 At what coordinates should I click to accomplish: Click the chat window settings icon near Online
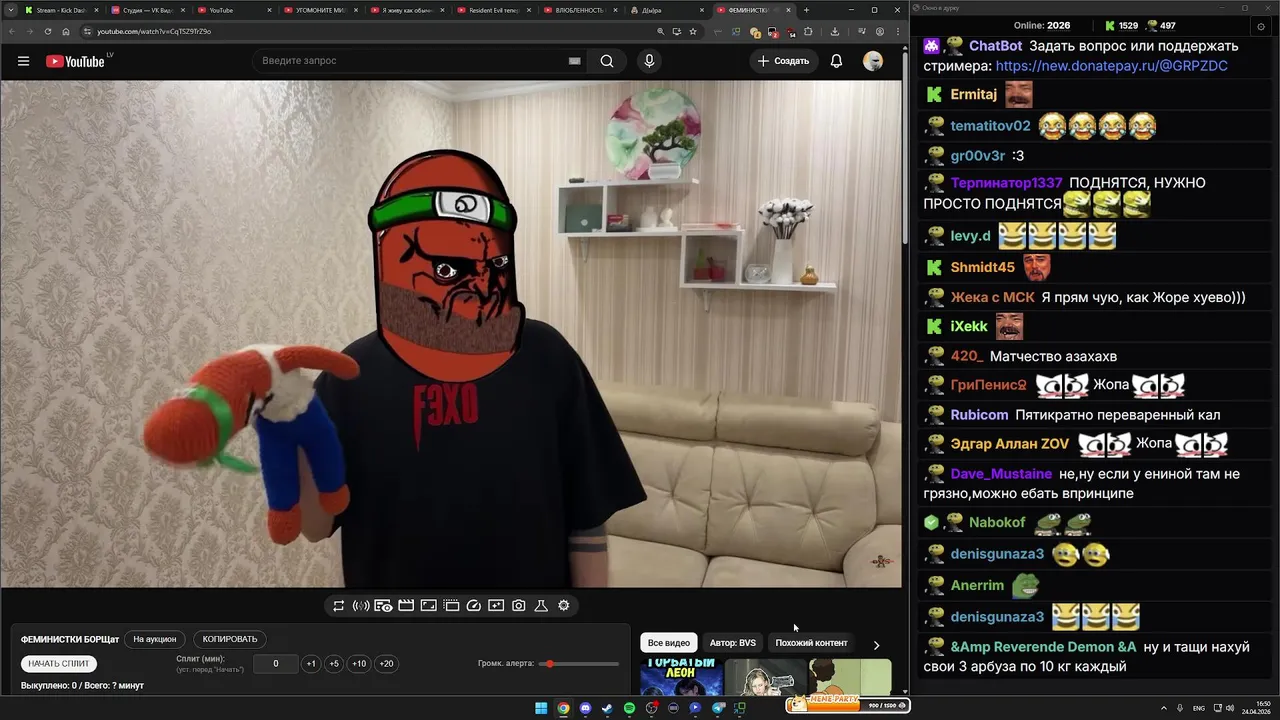1261,25
